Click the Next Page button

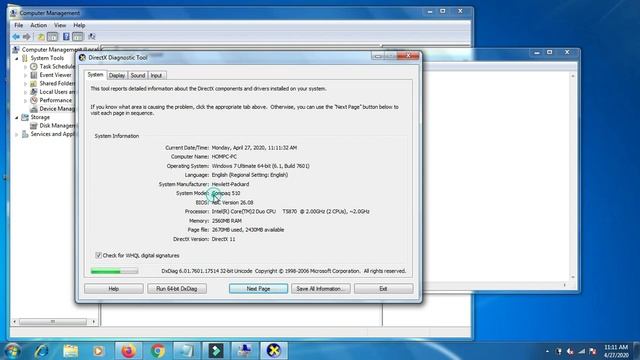tap(258, 289)
